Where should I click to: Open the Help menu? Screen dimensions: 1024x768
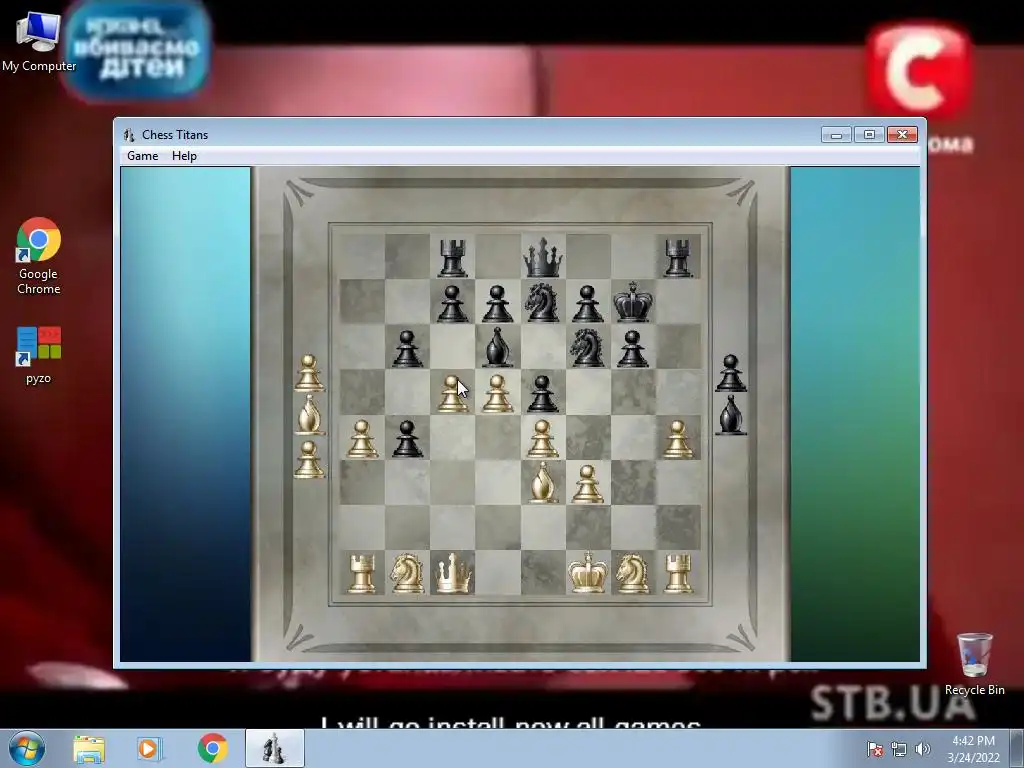tap(184, 155)
